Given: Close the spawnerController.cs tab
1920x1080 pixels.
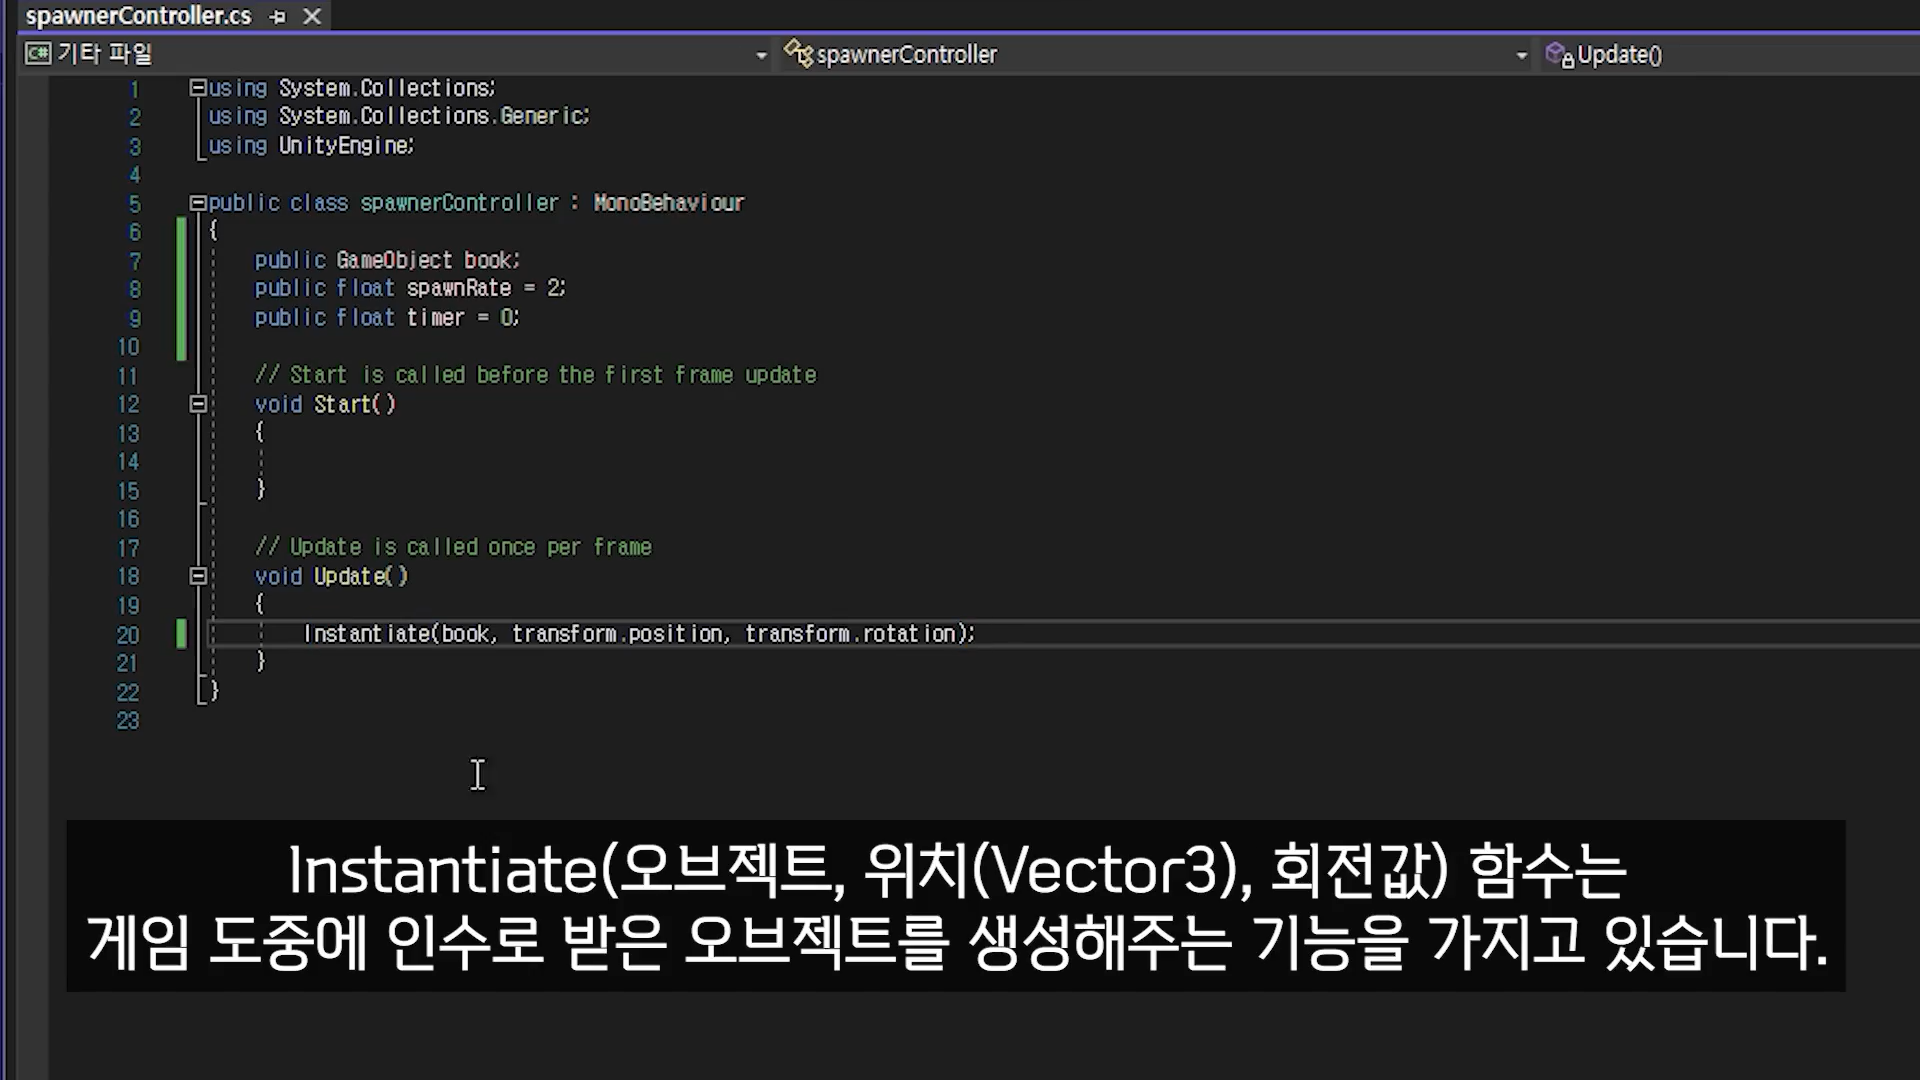Looking at the screenshot, I should [x=312, y=17].
